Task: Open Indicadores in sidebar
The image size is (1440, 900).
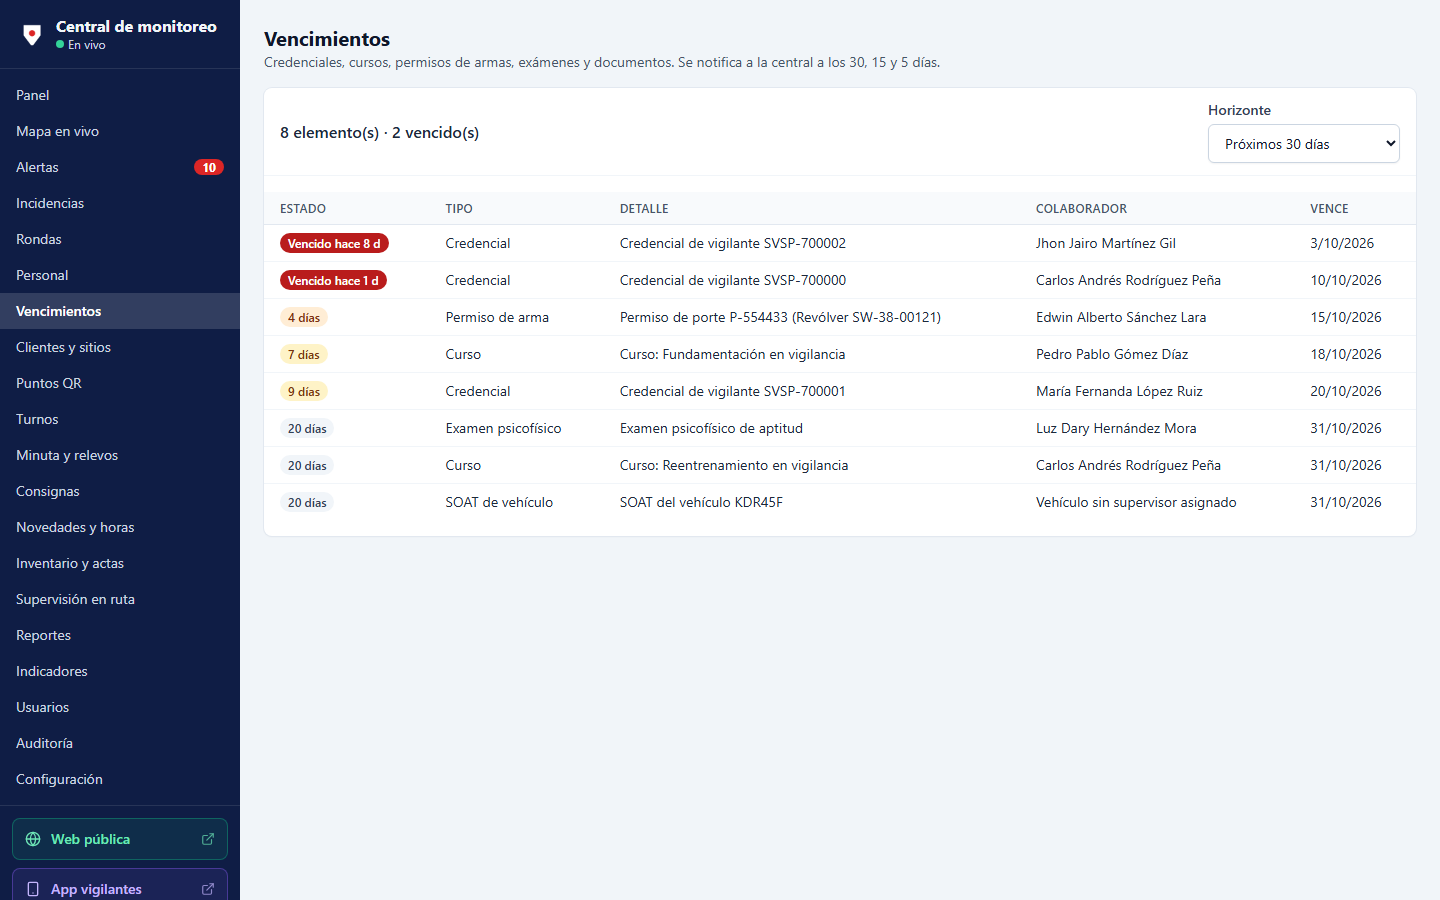Action: click(120, 671)
